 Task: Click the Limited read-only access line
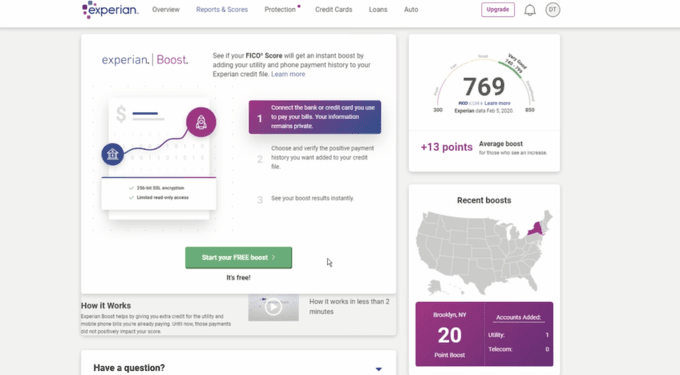[x=159, y=198]
